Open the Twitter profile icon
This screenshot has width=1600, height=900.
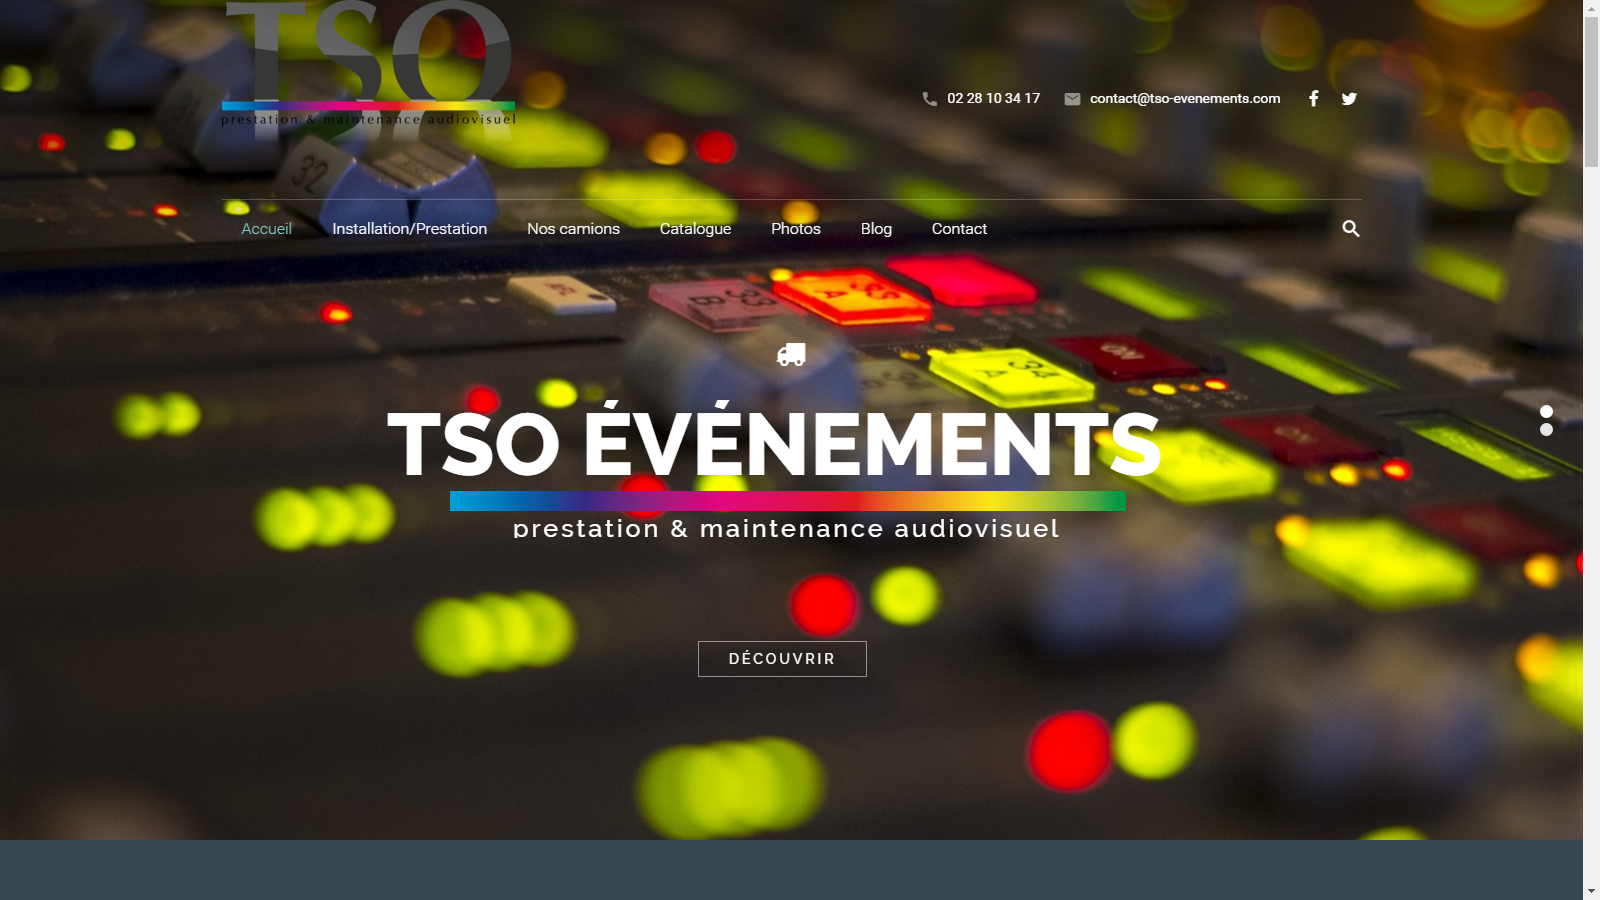point(1349,98)
